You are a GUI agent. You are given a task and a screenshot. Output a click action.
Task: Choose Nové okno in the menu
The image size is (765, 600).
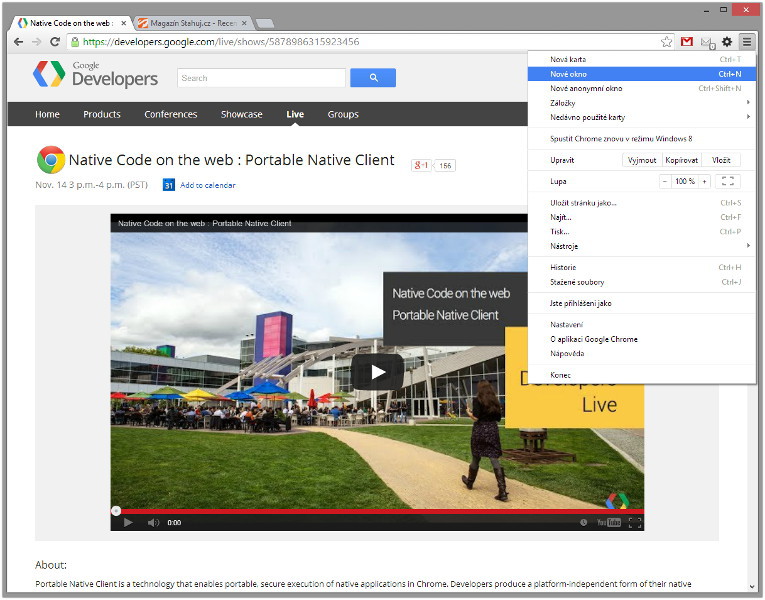[x=642, y=74]
